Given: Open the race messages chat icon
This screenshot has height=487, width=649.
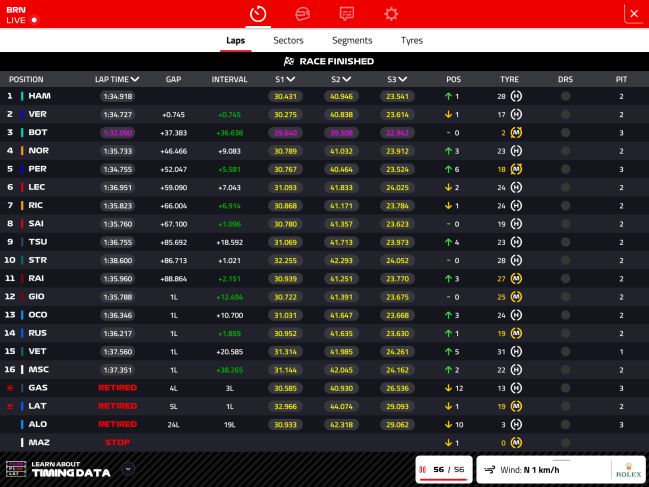Looking at the screenshot, I should click(x=347, y=13).
